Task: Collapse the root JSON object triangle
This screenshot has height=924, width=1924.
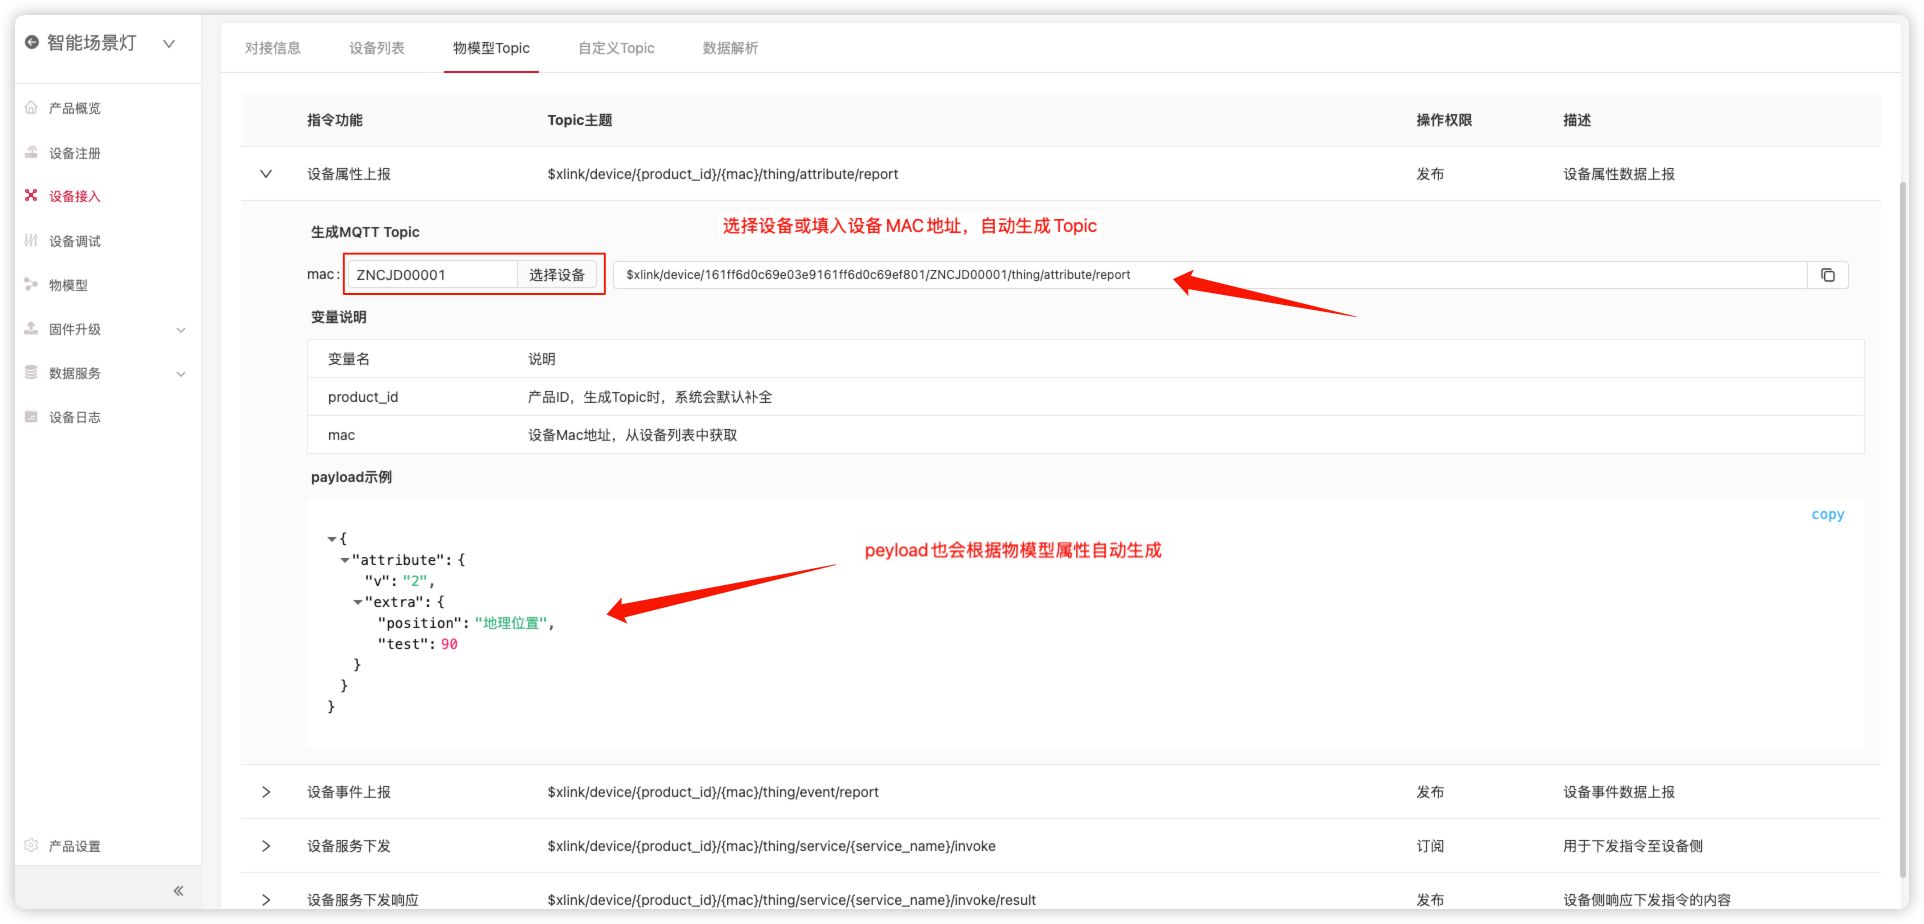Action: 332,539
